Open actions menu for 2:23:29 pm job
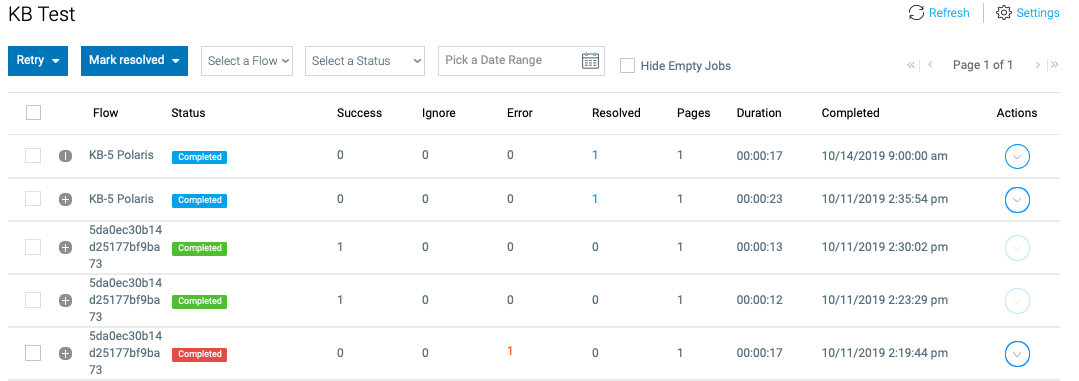1079x381 pixels. [1017, 301]
